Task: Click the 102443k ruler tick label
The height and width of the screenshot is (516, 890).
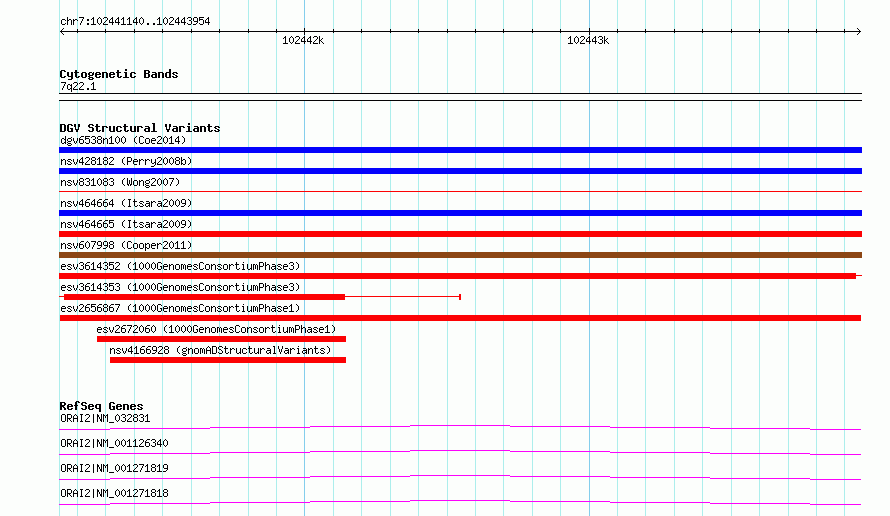Action: click(x=588, y=40)
